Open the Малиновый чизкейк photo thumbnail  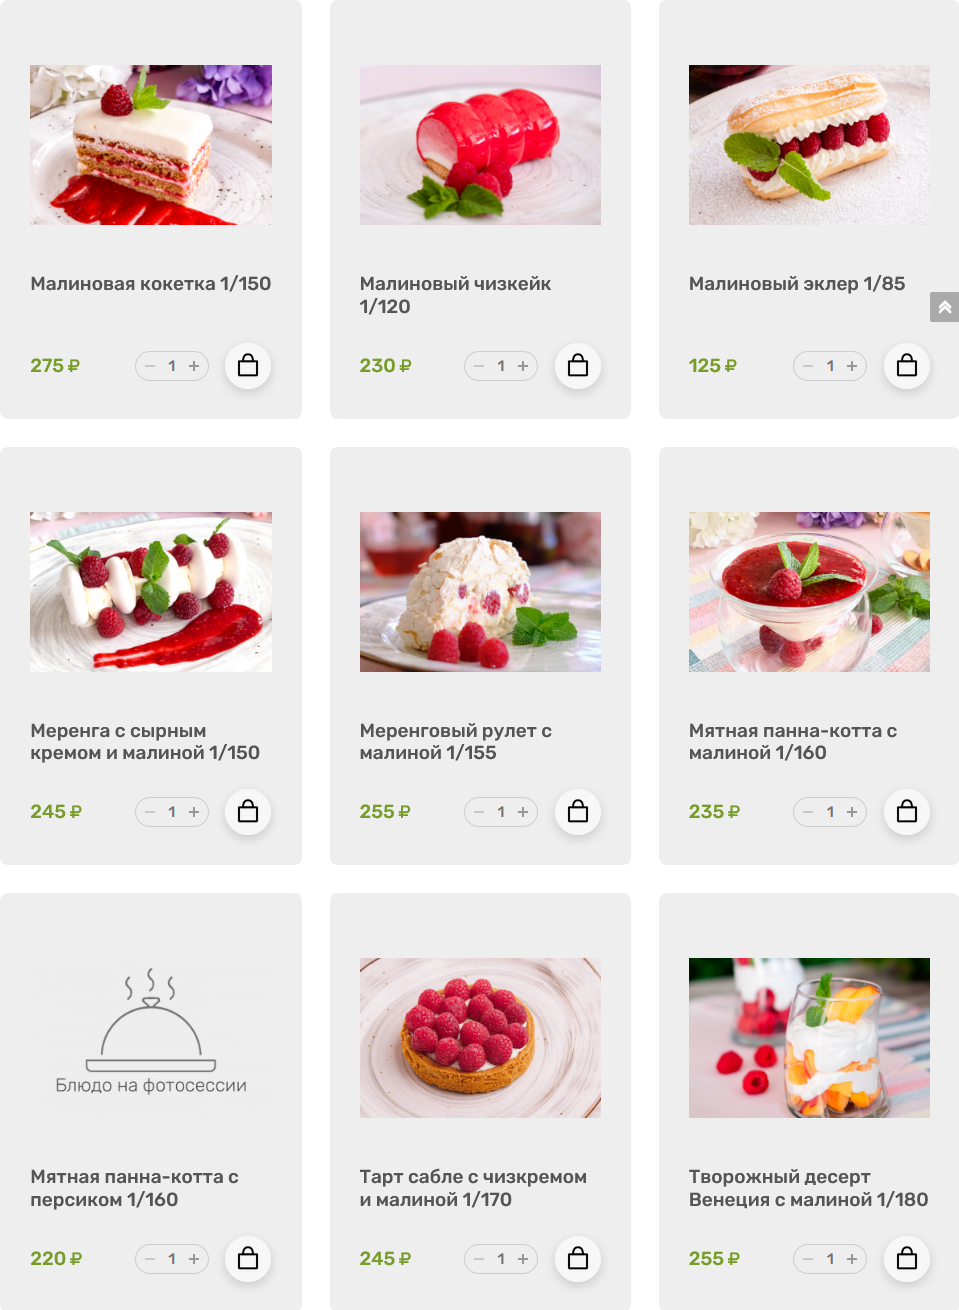click(x=480, y=145)
